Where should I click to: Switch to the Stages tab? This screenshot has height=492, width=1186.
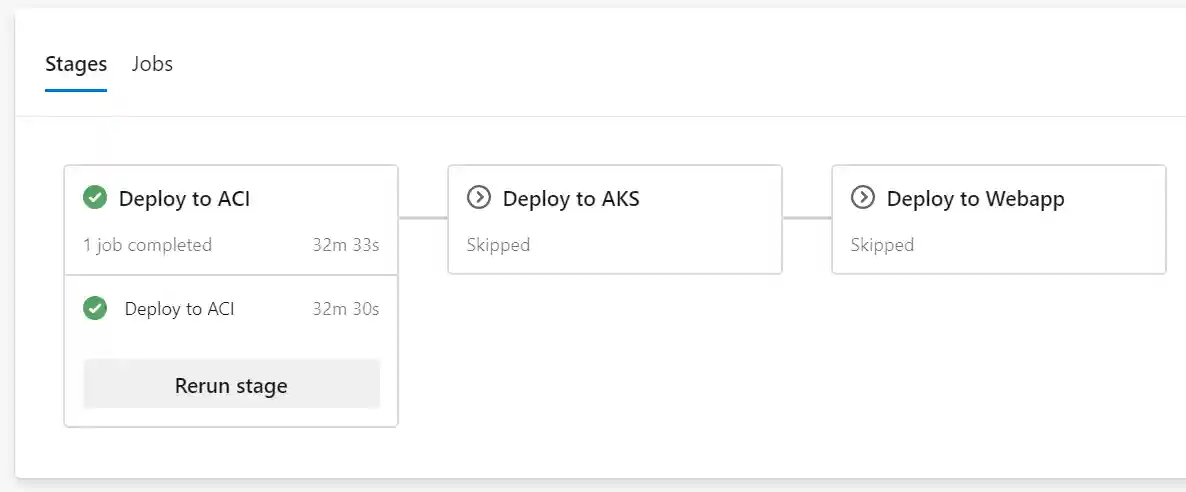click(76, 65)
